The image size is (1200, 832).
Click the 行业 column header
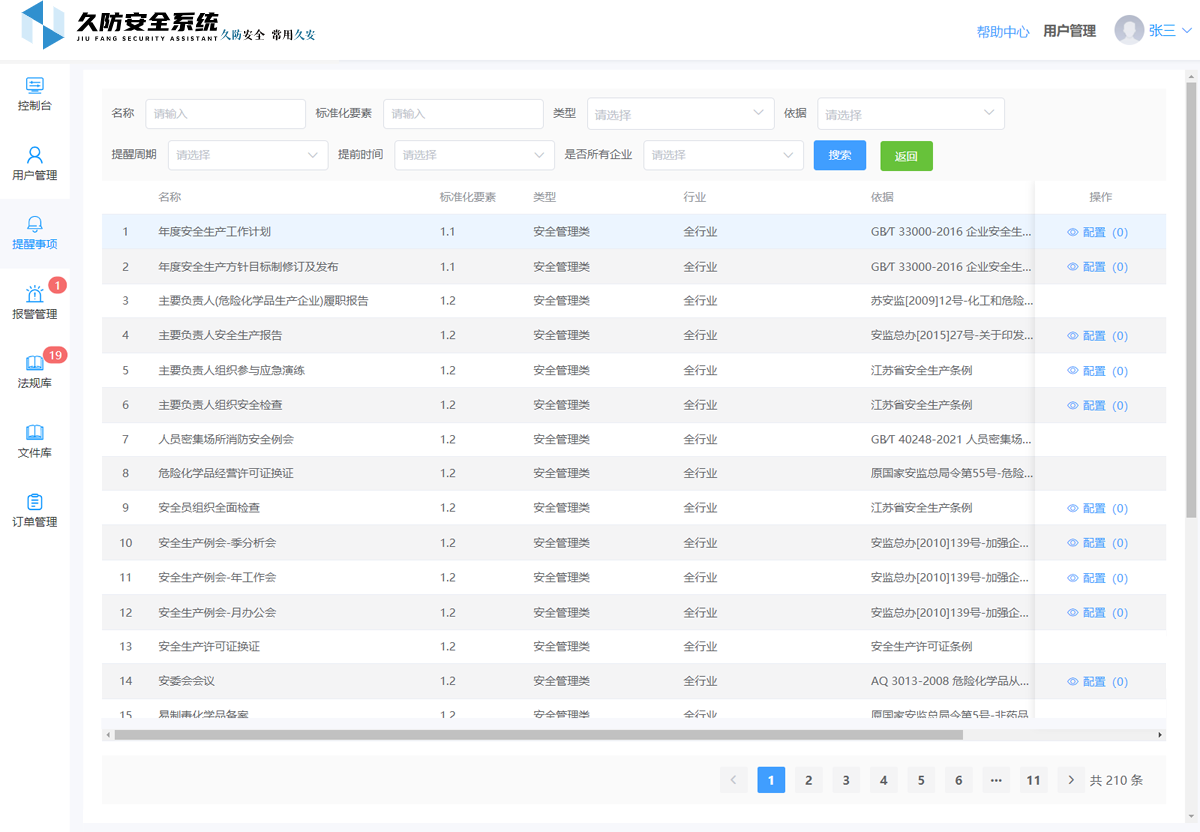click(x=694, y=197)
